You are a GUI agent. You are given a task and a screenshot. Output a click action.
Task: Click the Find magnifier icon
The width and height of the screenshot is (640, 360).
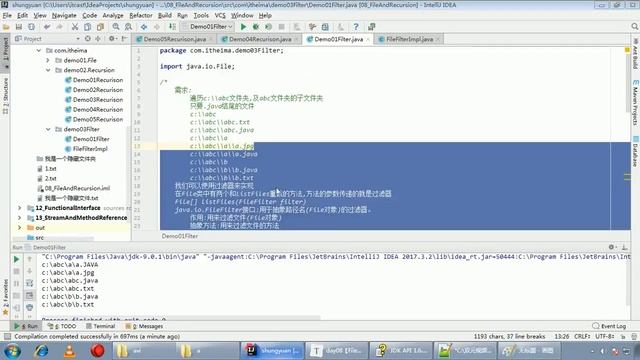tap(116, 27)
